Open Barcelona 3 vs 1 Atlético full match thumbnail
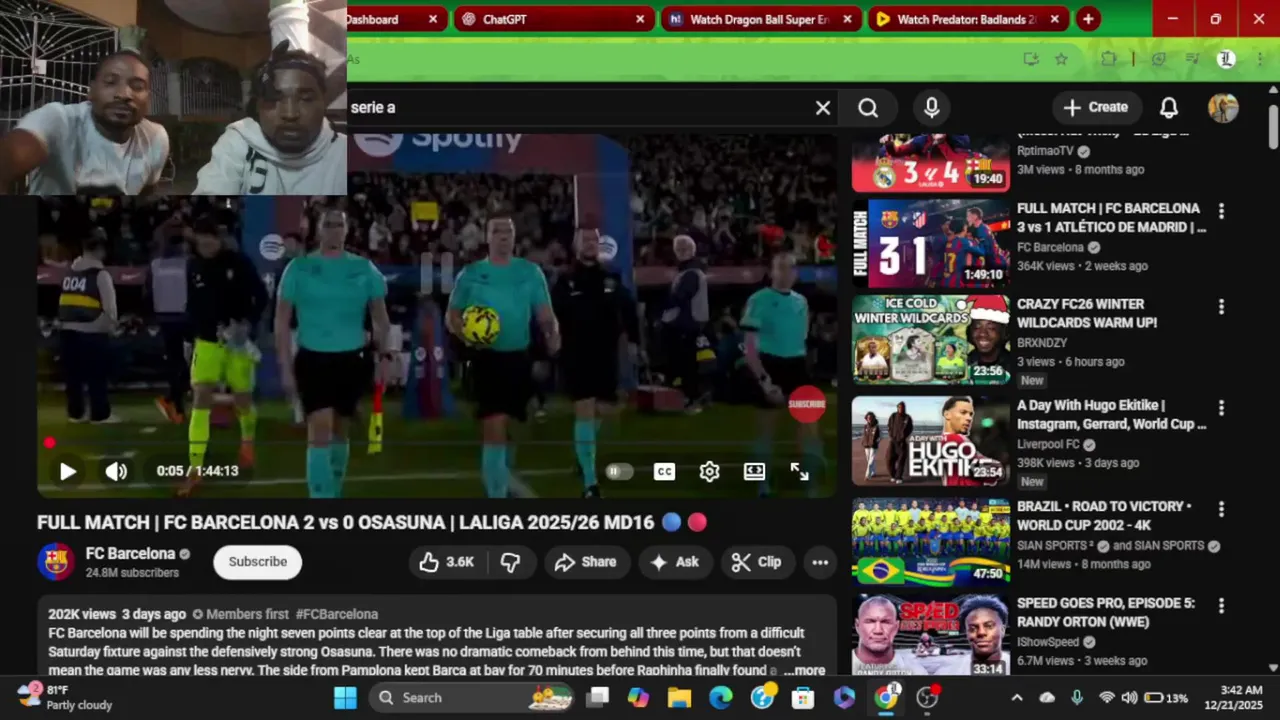The width and height of the screenshot is (1280, 720). coord(931,243)
